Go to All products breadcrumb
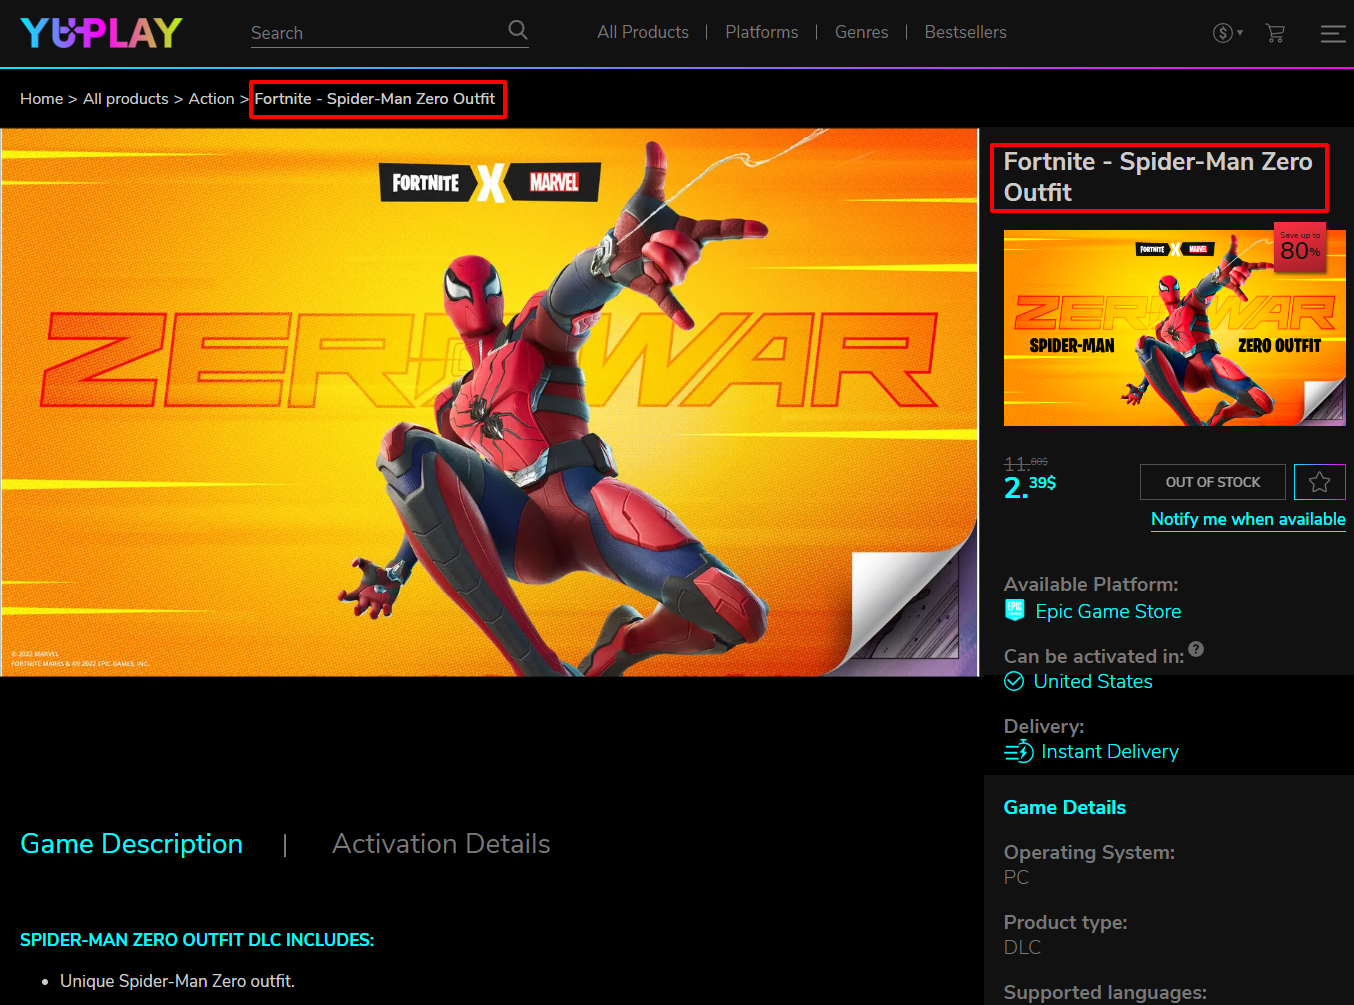Image resolution: width=1354 pixels, height=1005 pixels. point(126,98)
